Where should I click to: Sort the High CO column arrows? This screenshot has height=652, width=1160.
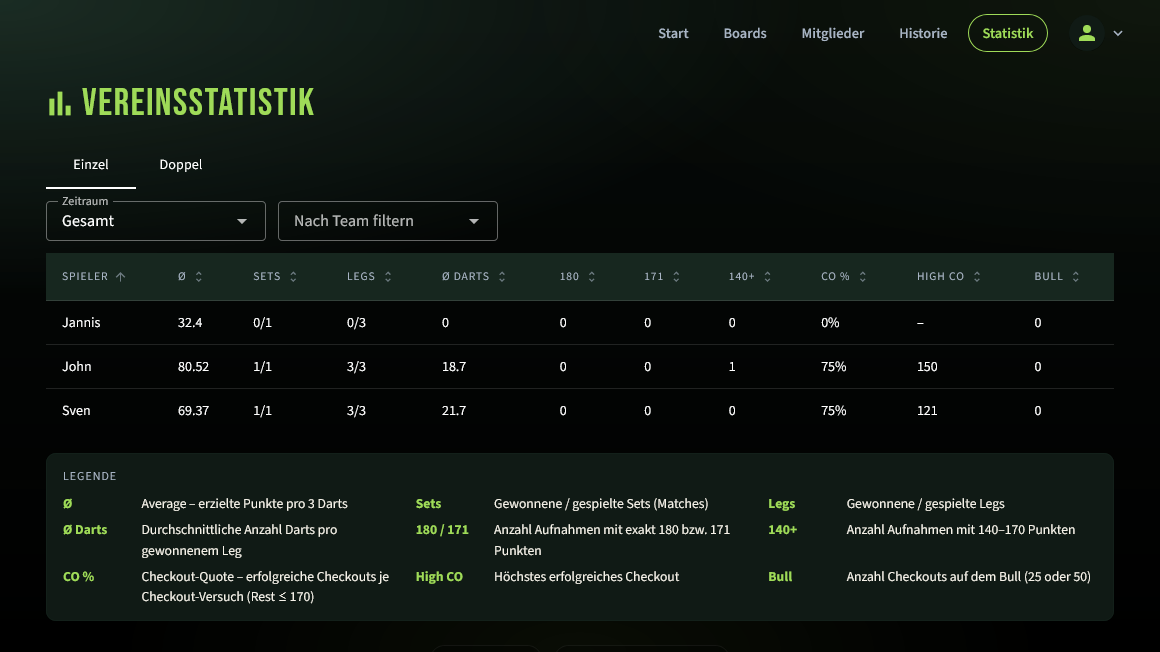(977, 277)
